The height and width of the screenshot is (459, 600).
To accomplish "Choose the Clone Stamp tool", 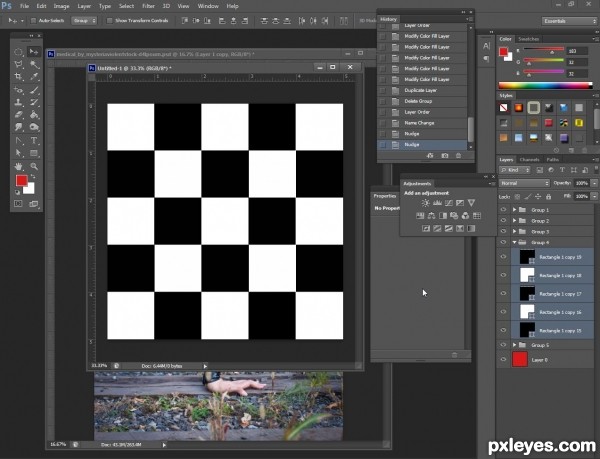I will [18, 102].
